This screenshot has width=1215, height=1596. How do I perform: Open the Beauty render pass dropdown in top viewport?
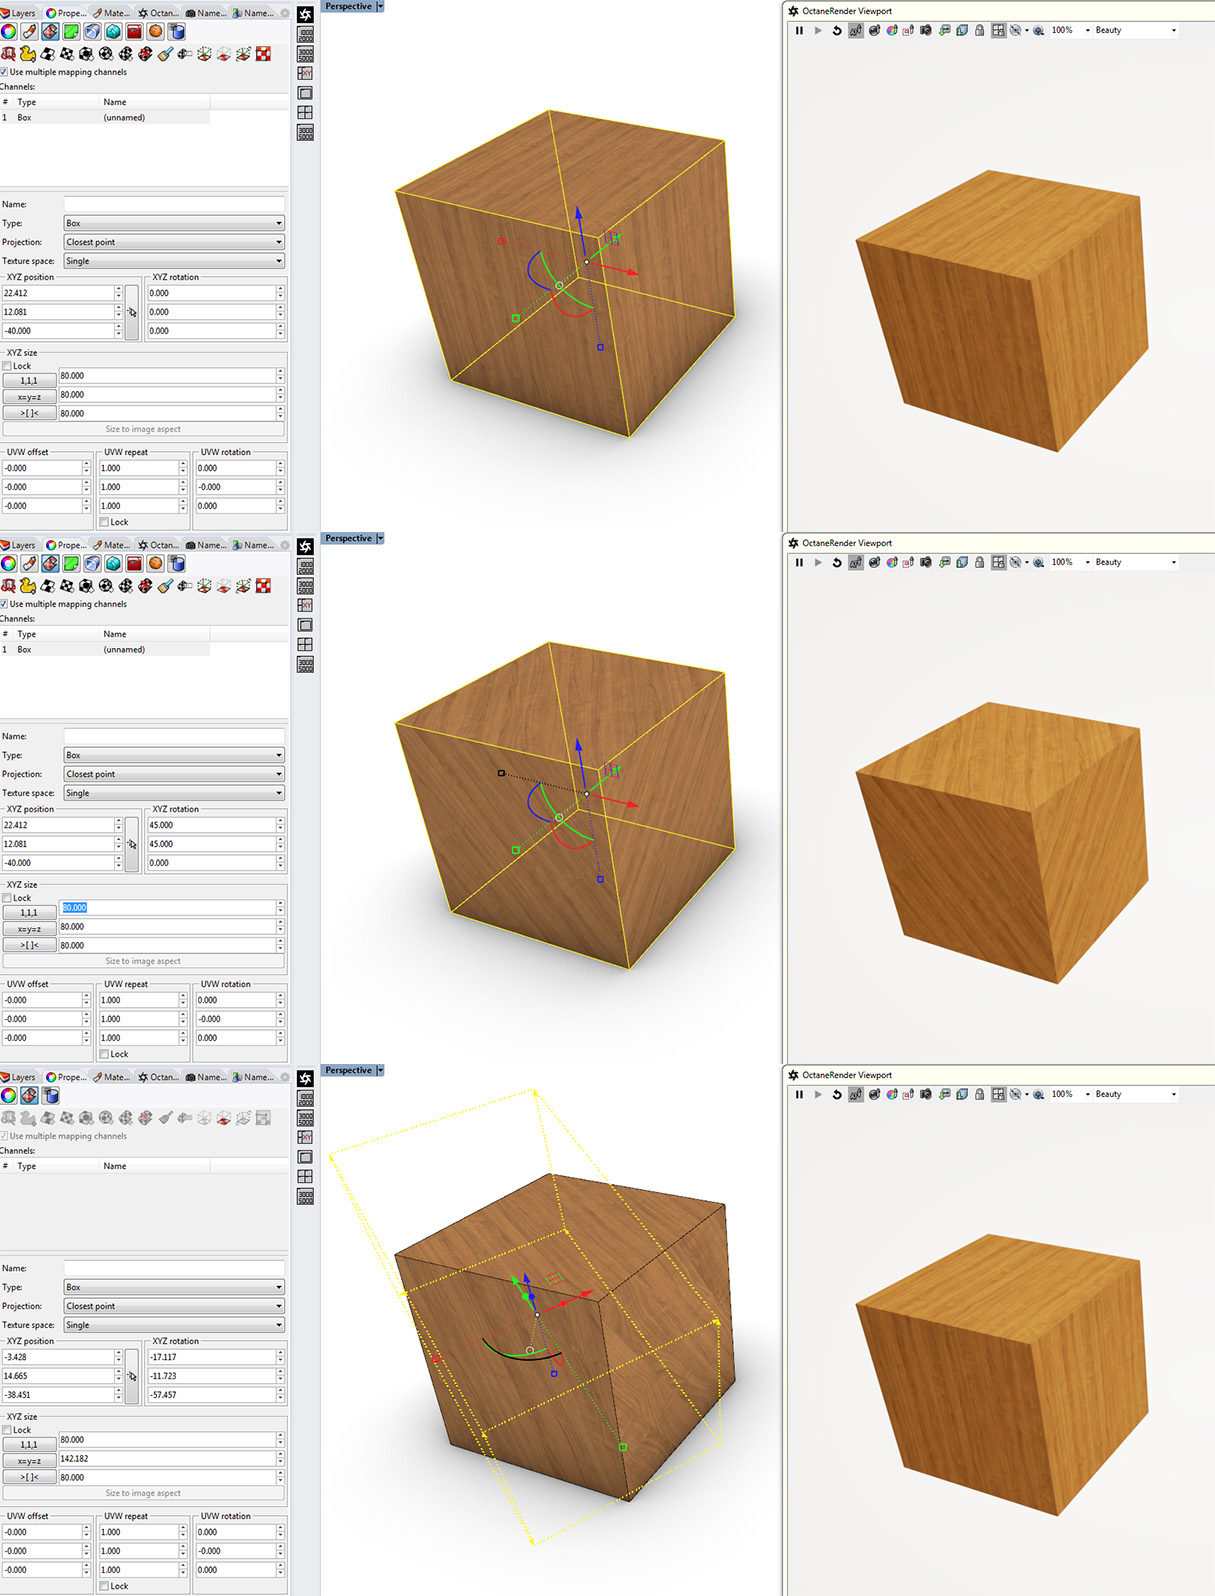[1174, 30]
